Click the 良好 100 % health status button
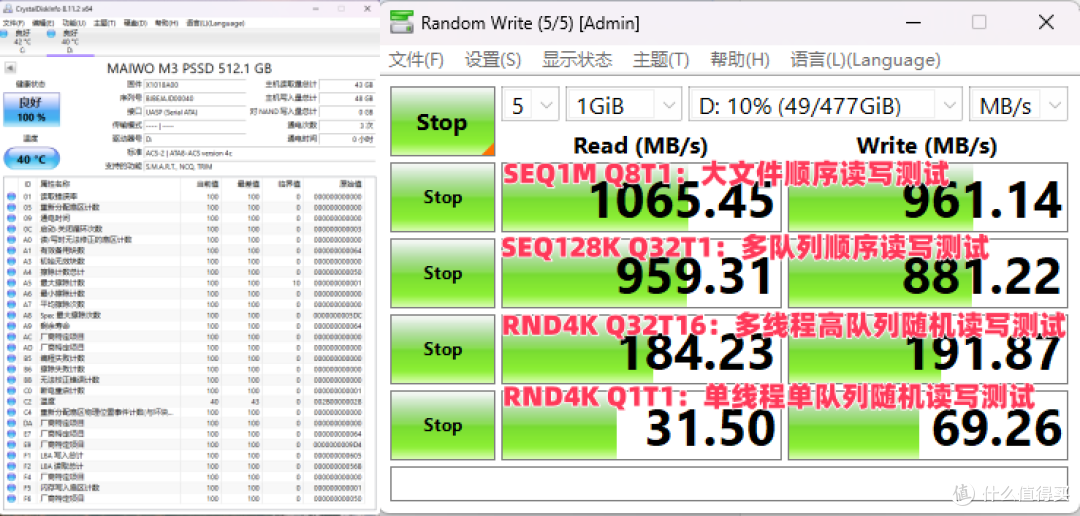Screen dimensions: 1080x516 click(x=32, y=110)
